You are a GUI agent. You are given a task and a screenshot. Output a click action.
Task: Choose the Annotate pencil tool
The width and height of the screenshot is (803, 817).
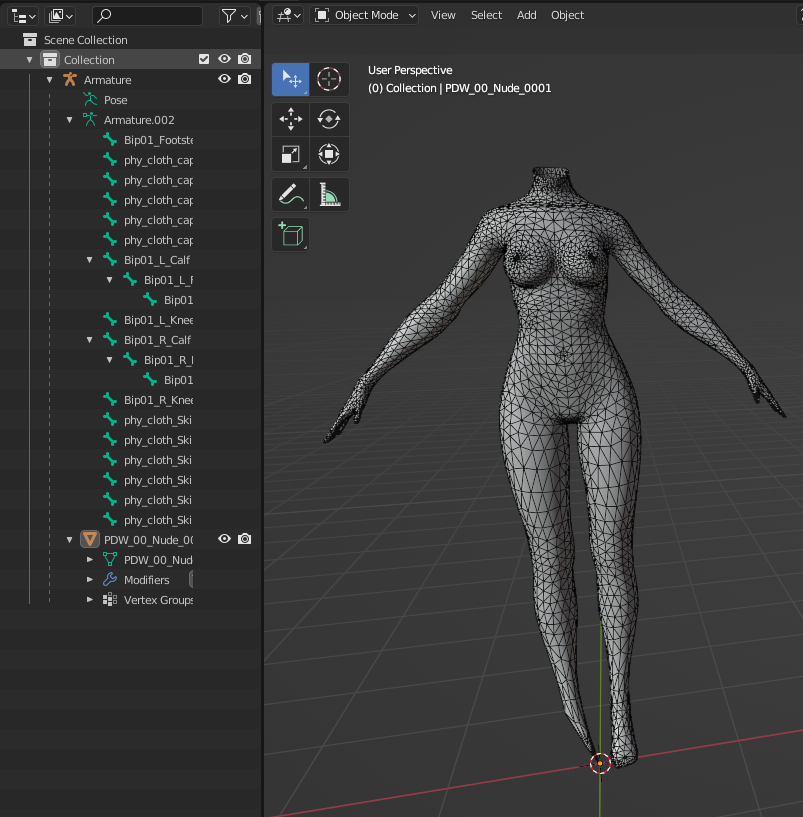(291, 194)
